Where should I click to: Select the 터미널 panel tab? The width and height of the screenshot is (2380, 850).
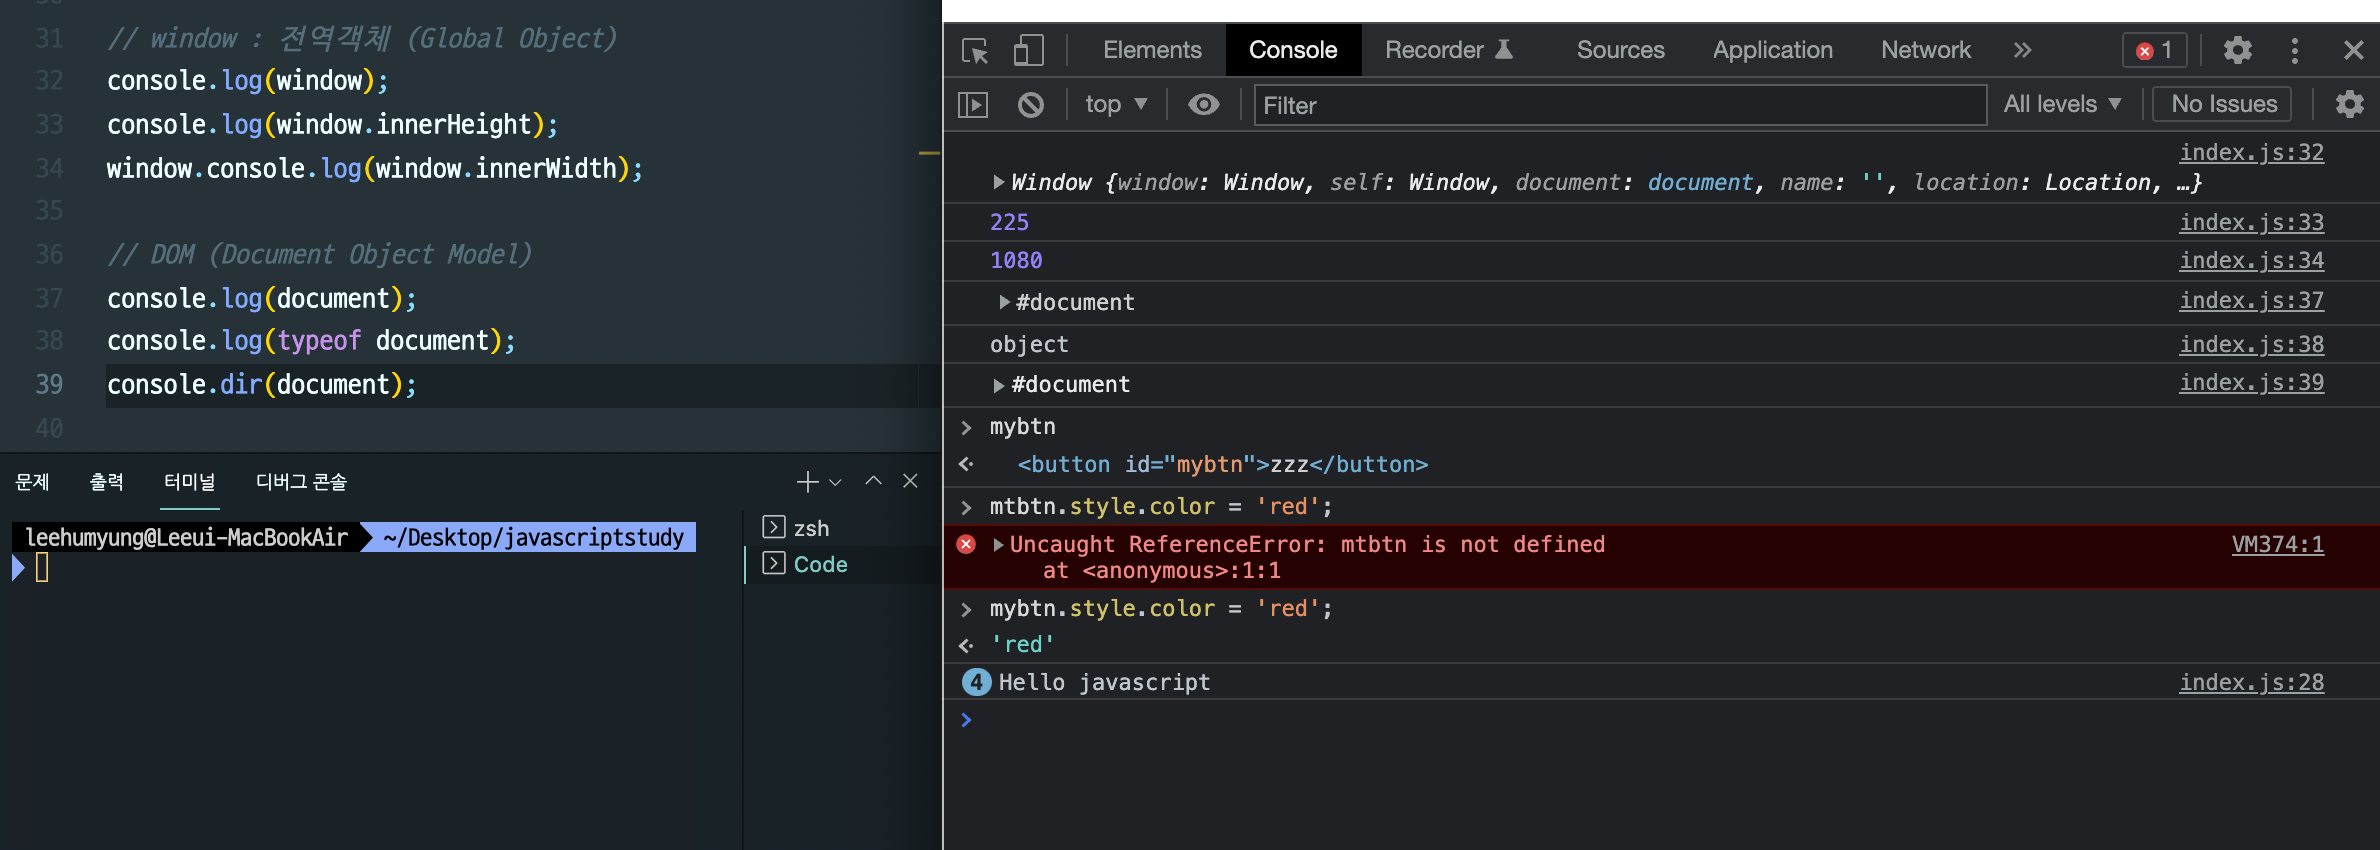190,482
